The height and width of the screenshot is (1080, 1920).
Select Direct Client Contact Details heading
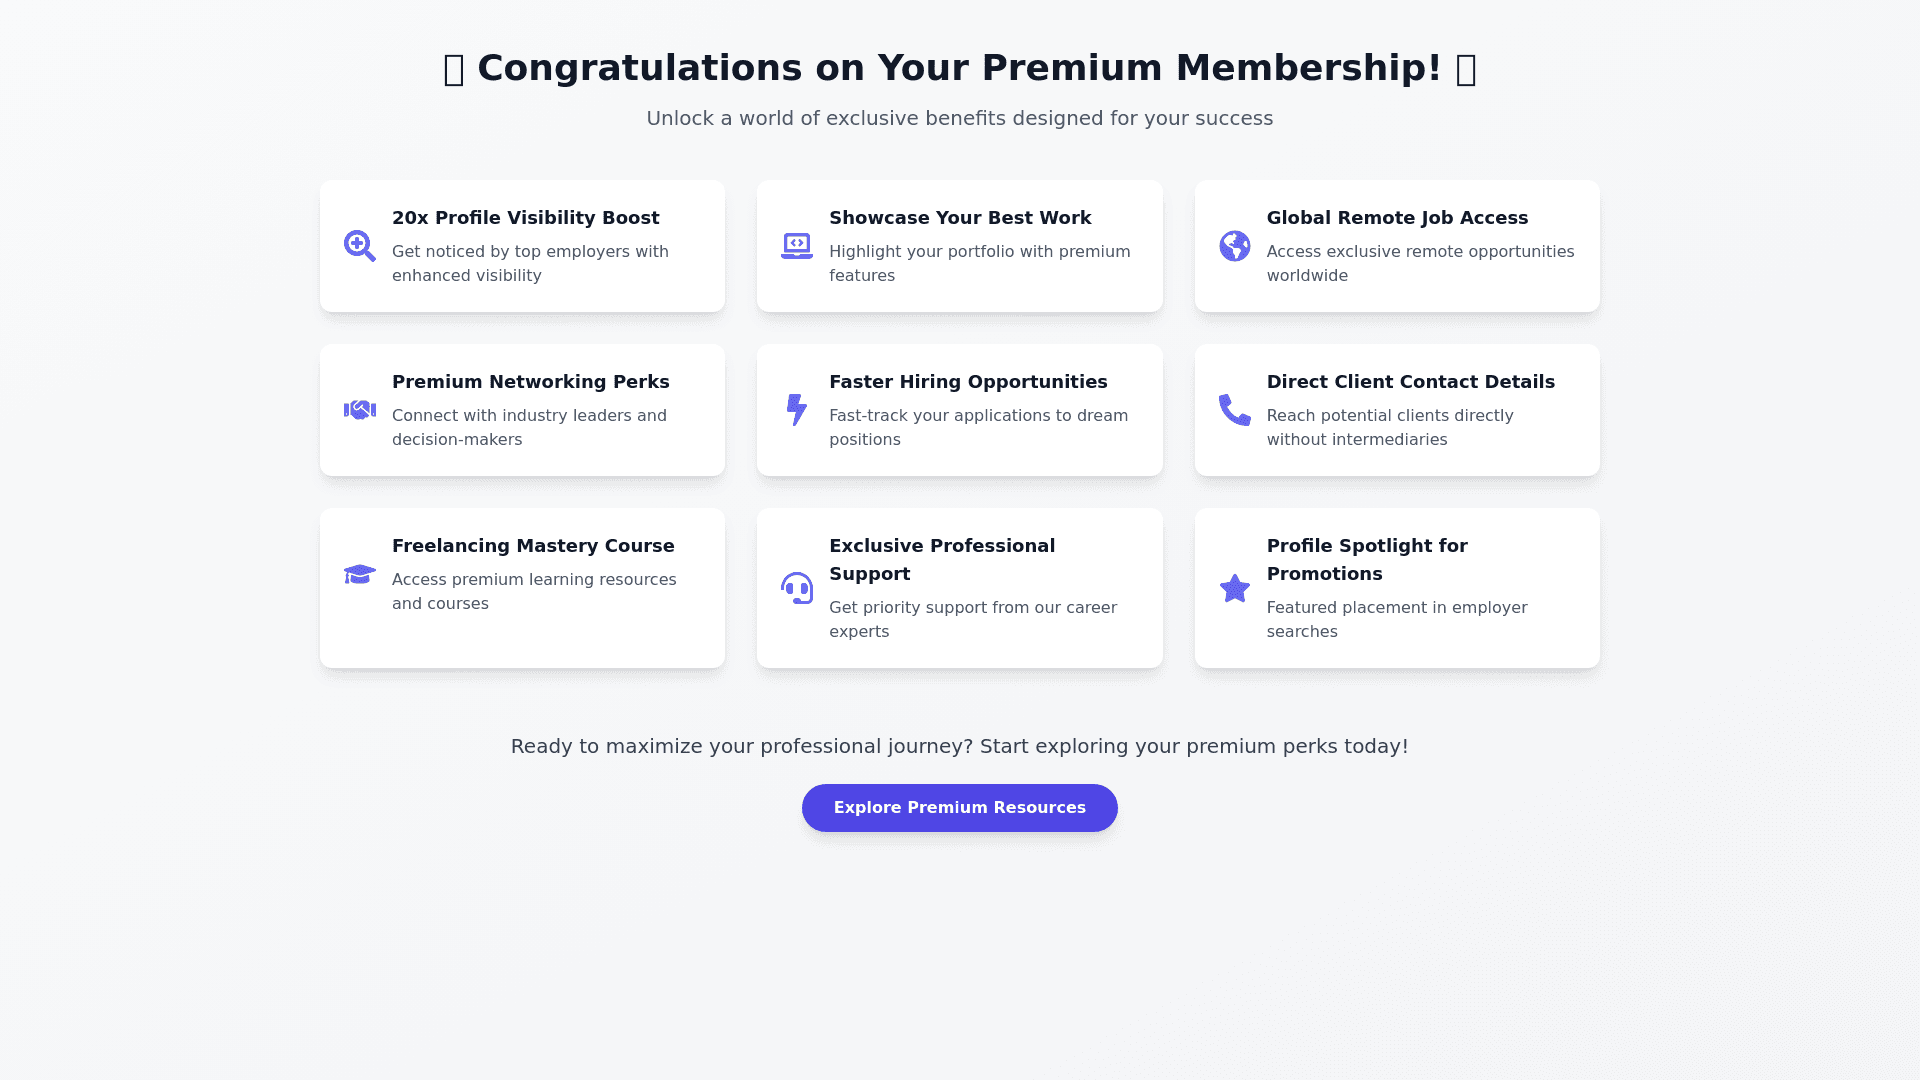1410,382
